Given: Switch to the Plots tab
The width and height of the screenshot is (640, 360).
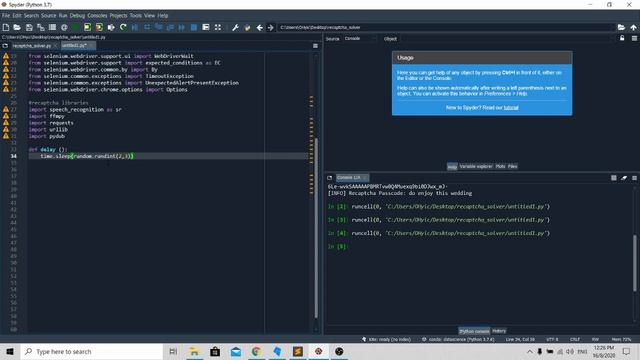Looking at the screenshot, I should [x=500, y=167].
